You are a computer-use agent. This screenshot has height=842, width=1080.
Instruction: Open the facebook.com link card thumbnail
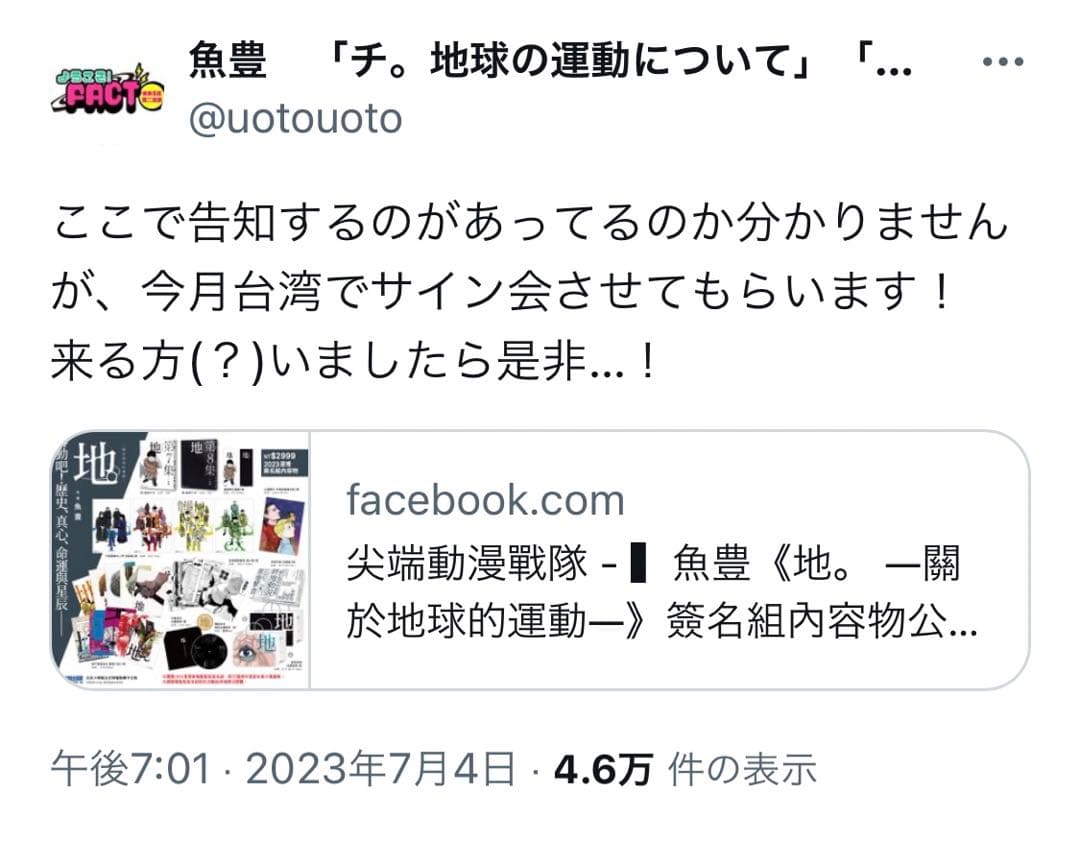[180, 559]
